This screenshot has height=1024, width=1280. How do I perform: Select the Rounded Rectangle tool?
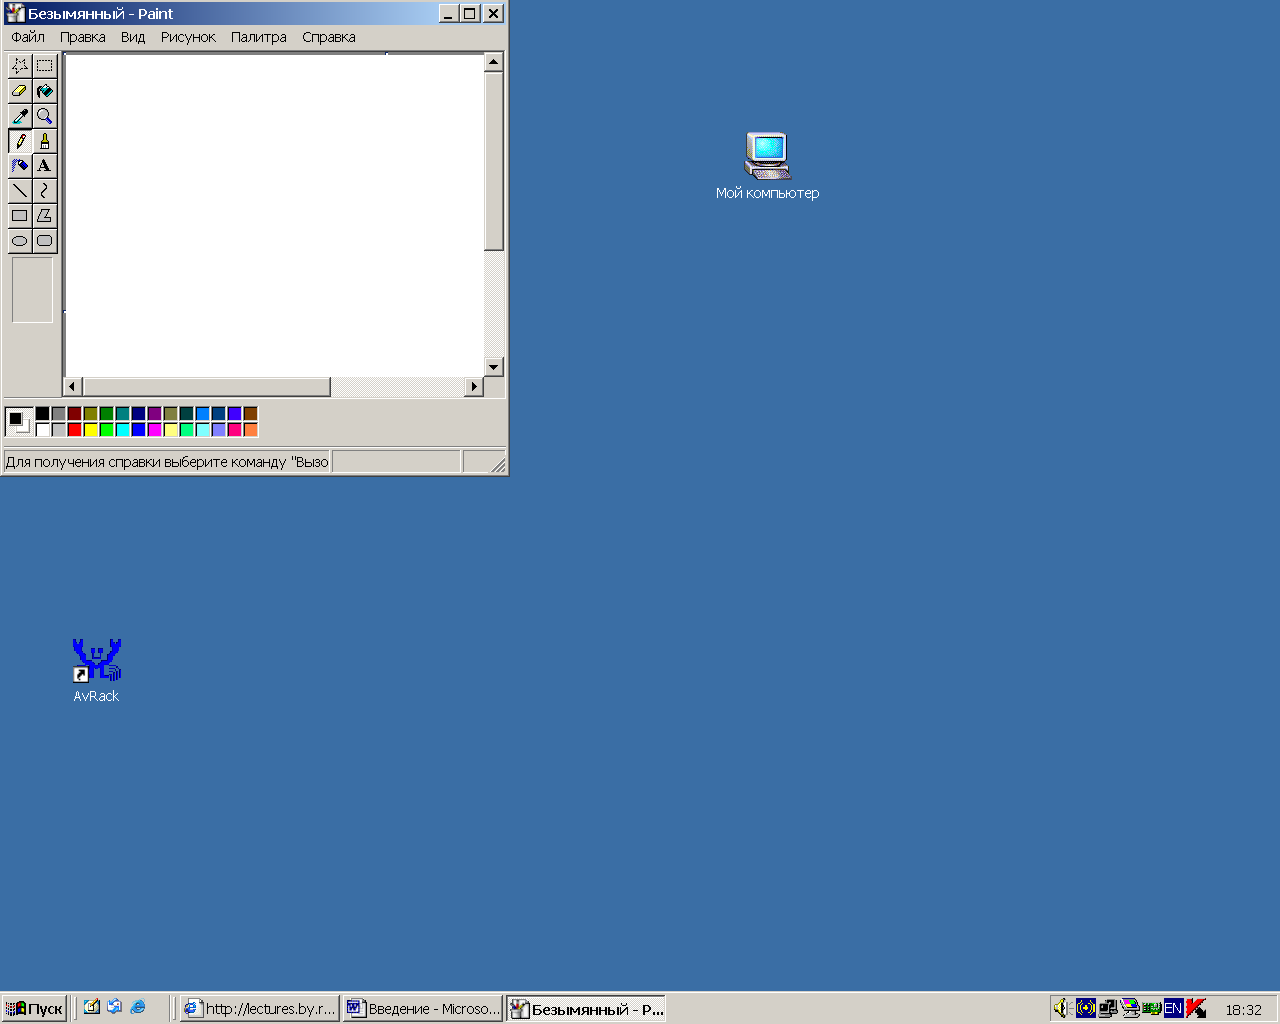pyautogui.click(x=45, y=241)
